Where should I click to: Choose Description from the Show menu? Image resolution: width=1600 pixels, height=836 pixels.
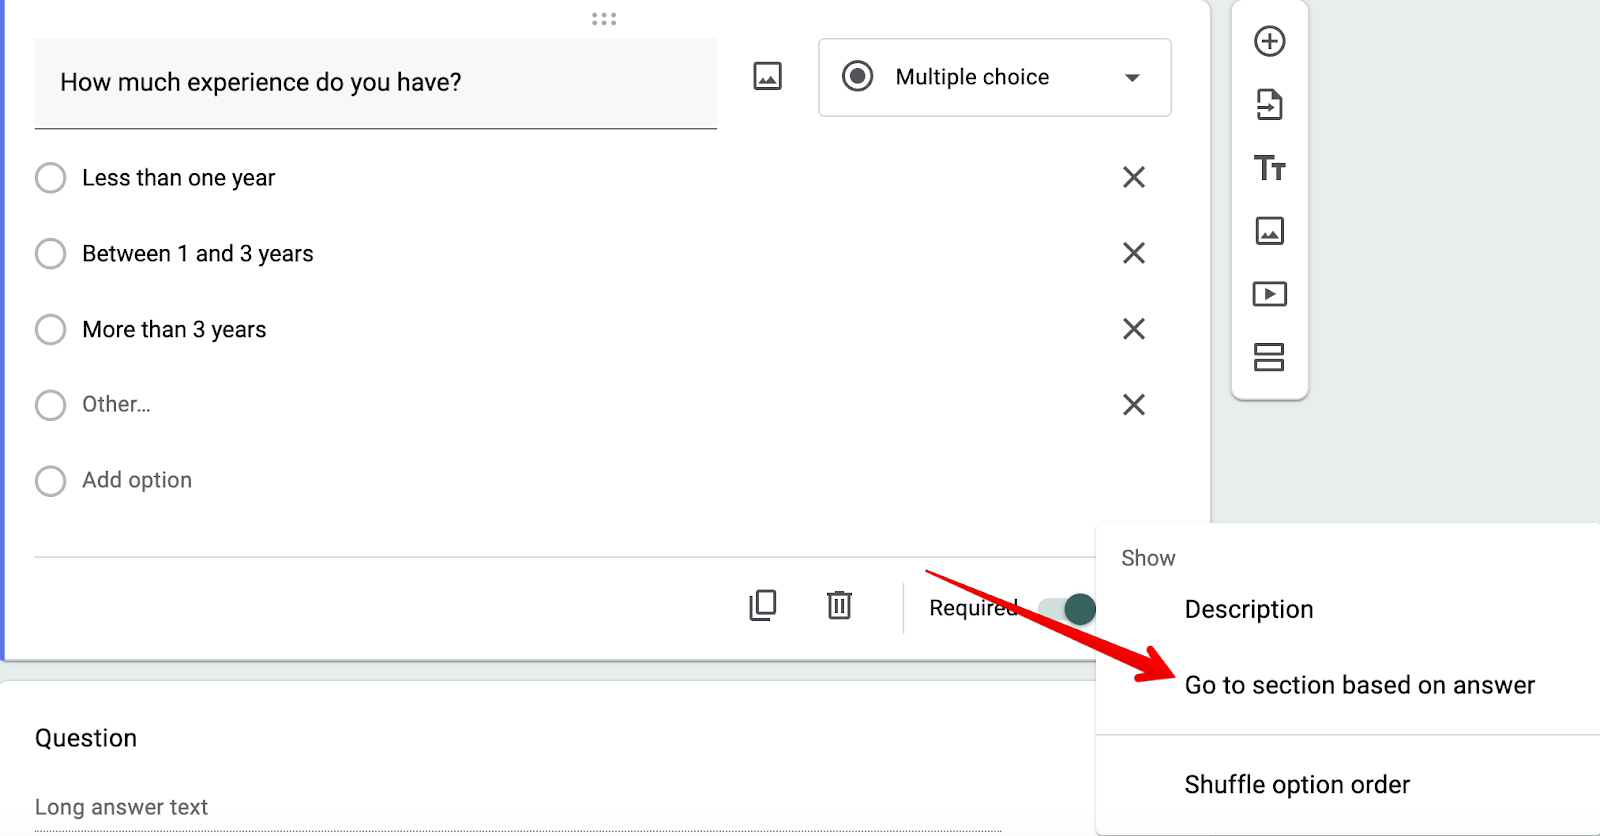[1248, 609]
